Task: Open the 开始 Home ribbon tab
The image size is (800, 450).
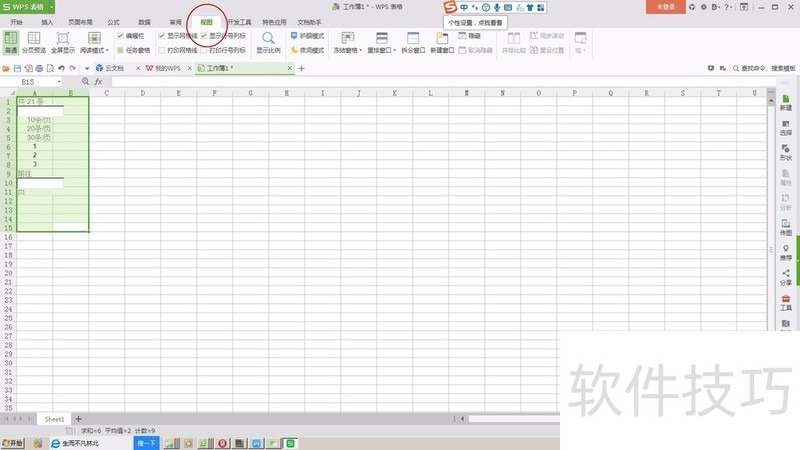Action: 17,22
